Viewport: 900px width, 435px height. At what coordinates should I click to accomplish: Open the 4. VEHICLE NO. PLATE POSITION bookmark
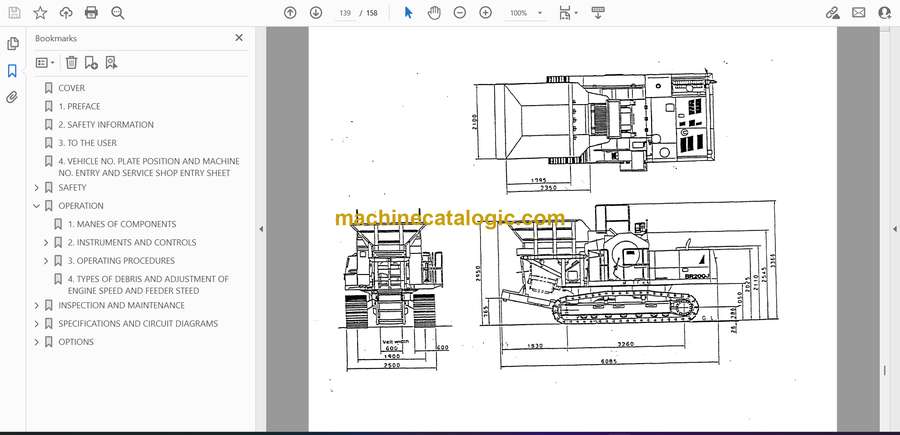click(x=149, y=167)
